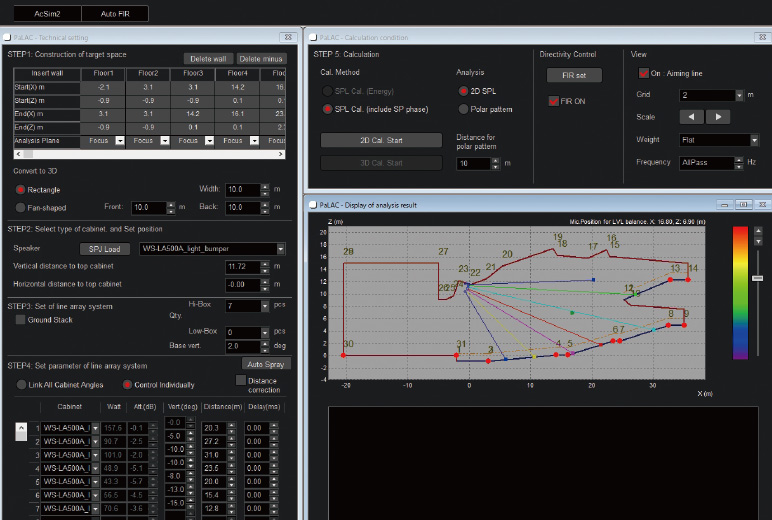Click the 2D Cal. Start button
This screenshot has width=772, height=520.
click(x=380, y=140)
